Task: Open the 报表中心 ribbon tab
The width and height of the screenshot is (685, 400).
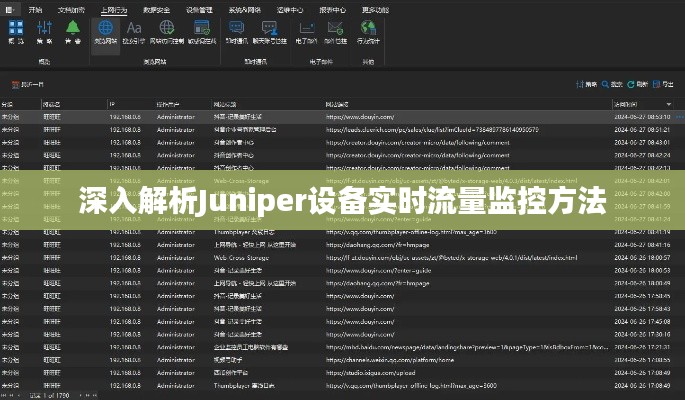Action: [332, 10]
